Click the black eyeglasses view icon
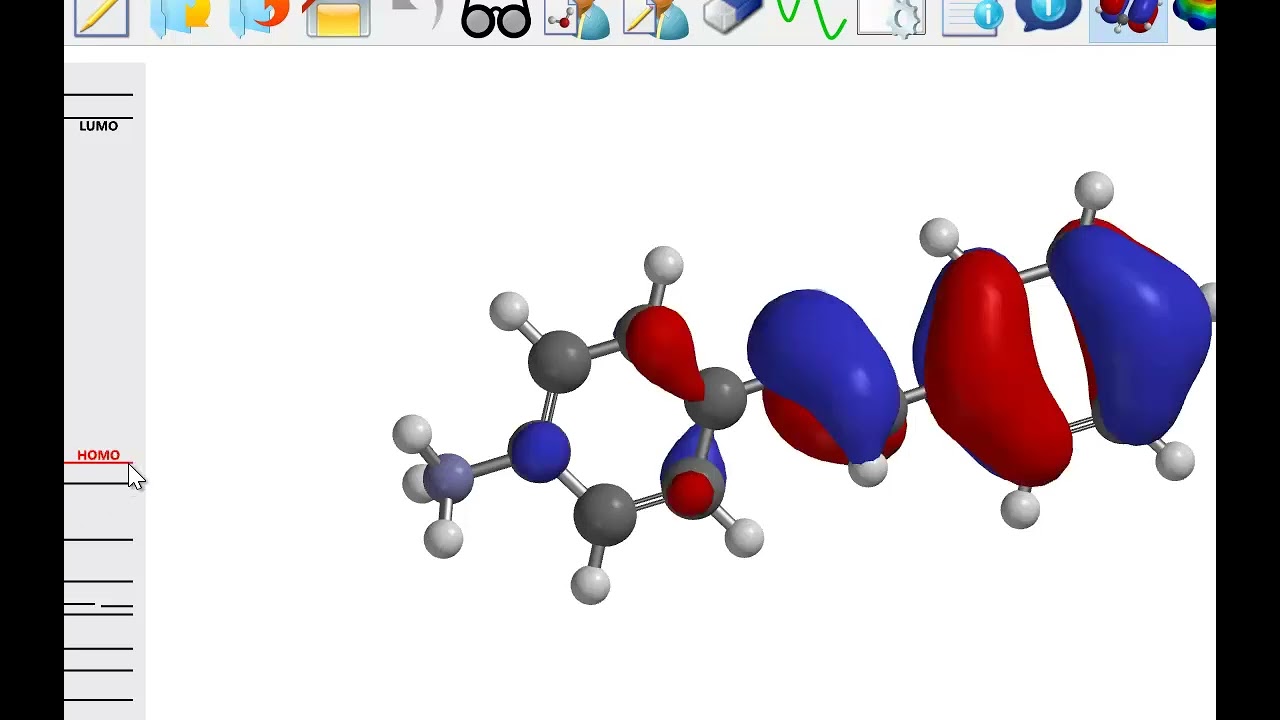The width and height of the screenshot is (1280, 720). [496, 18]
